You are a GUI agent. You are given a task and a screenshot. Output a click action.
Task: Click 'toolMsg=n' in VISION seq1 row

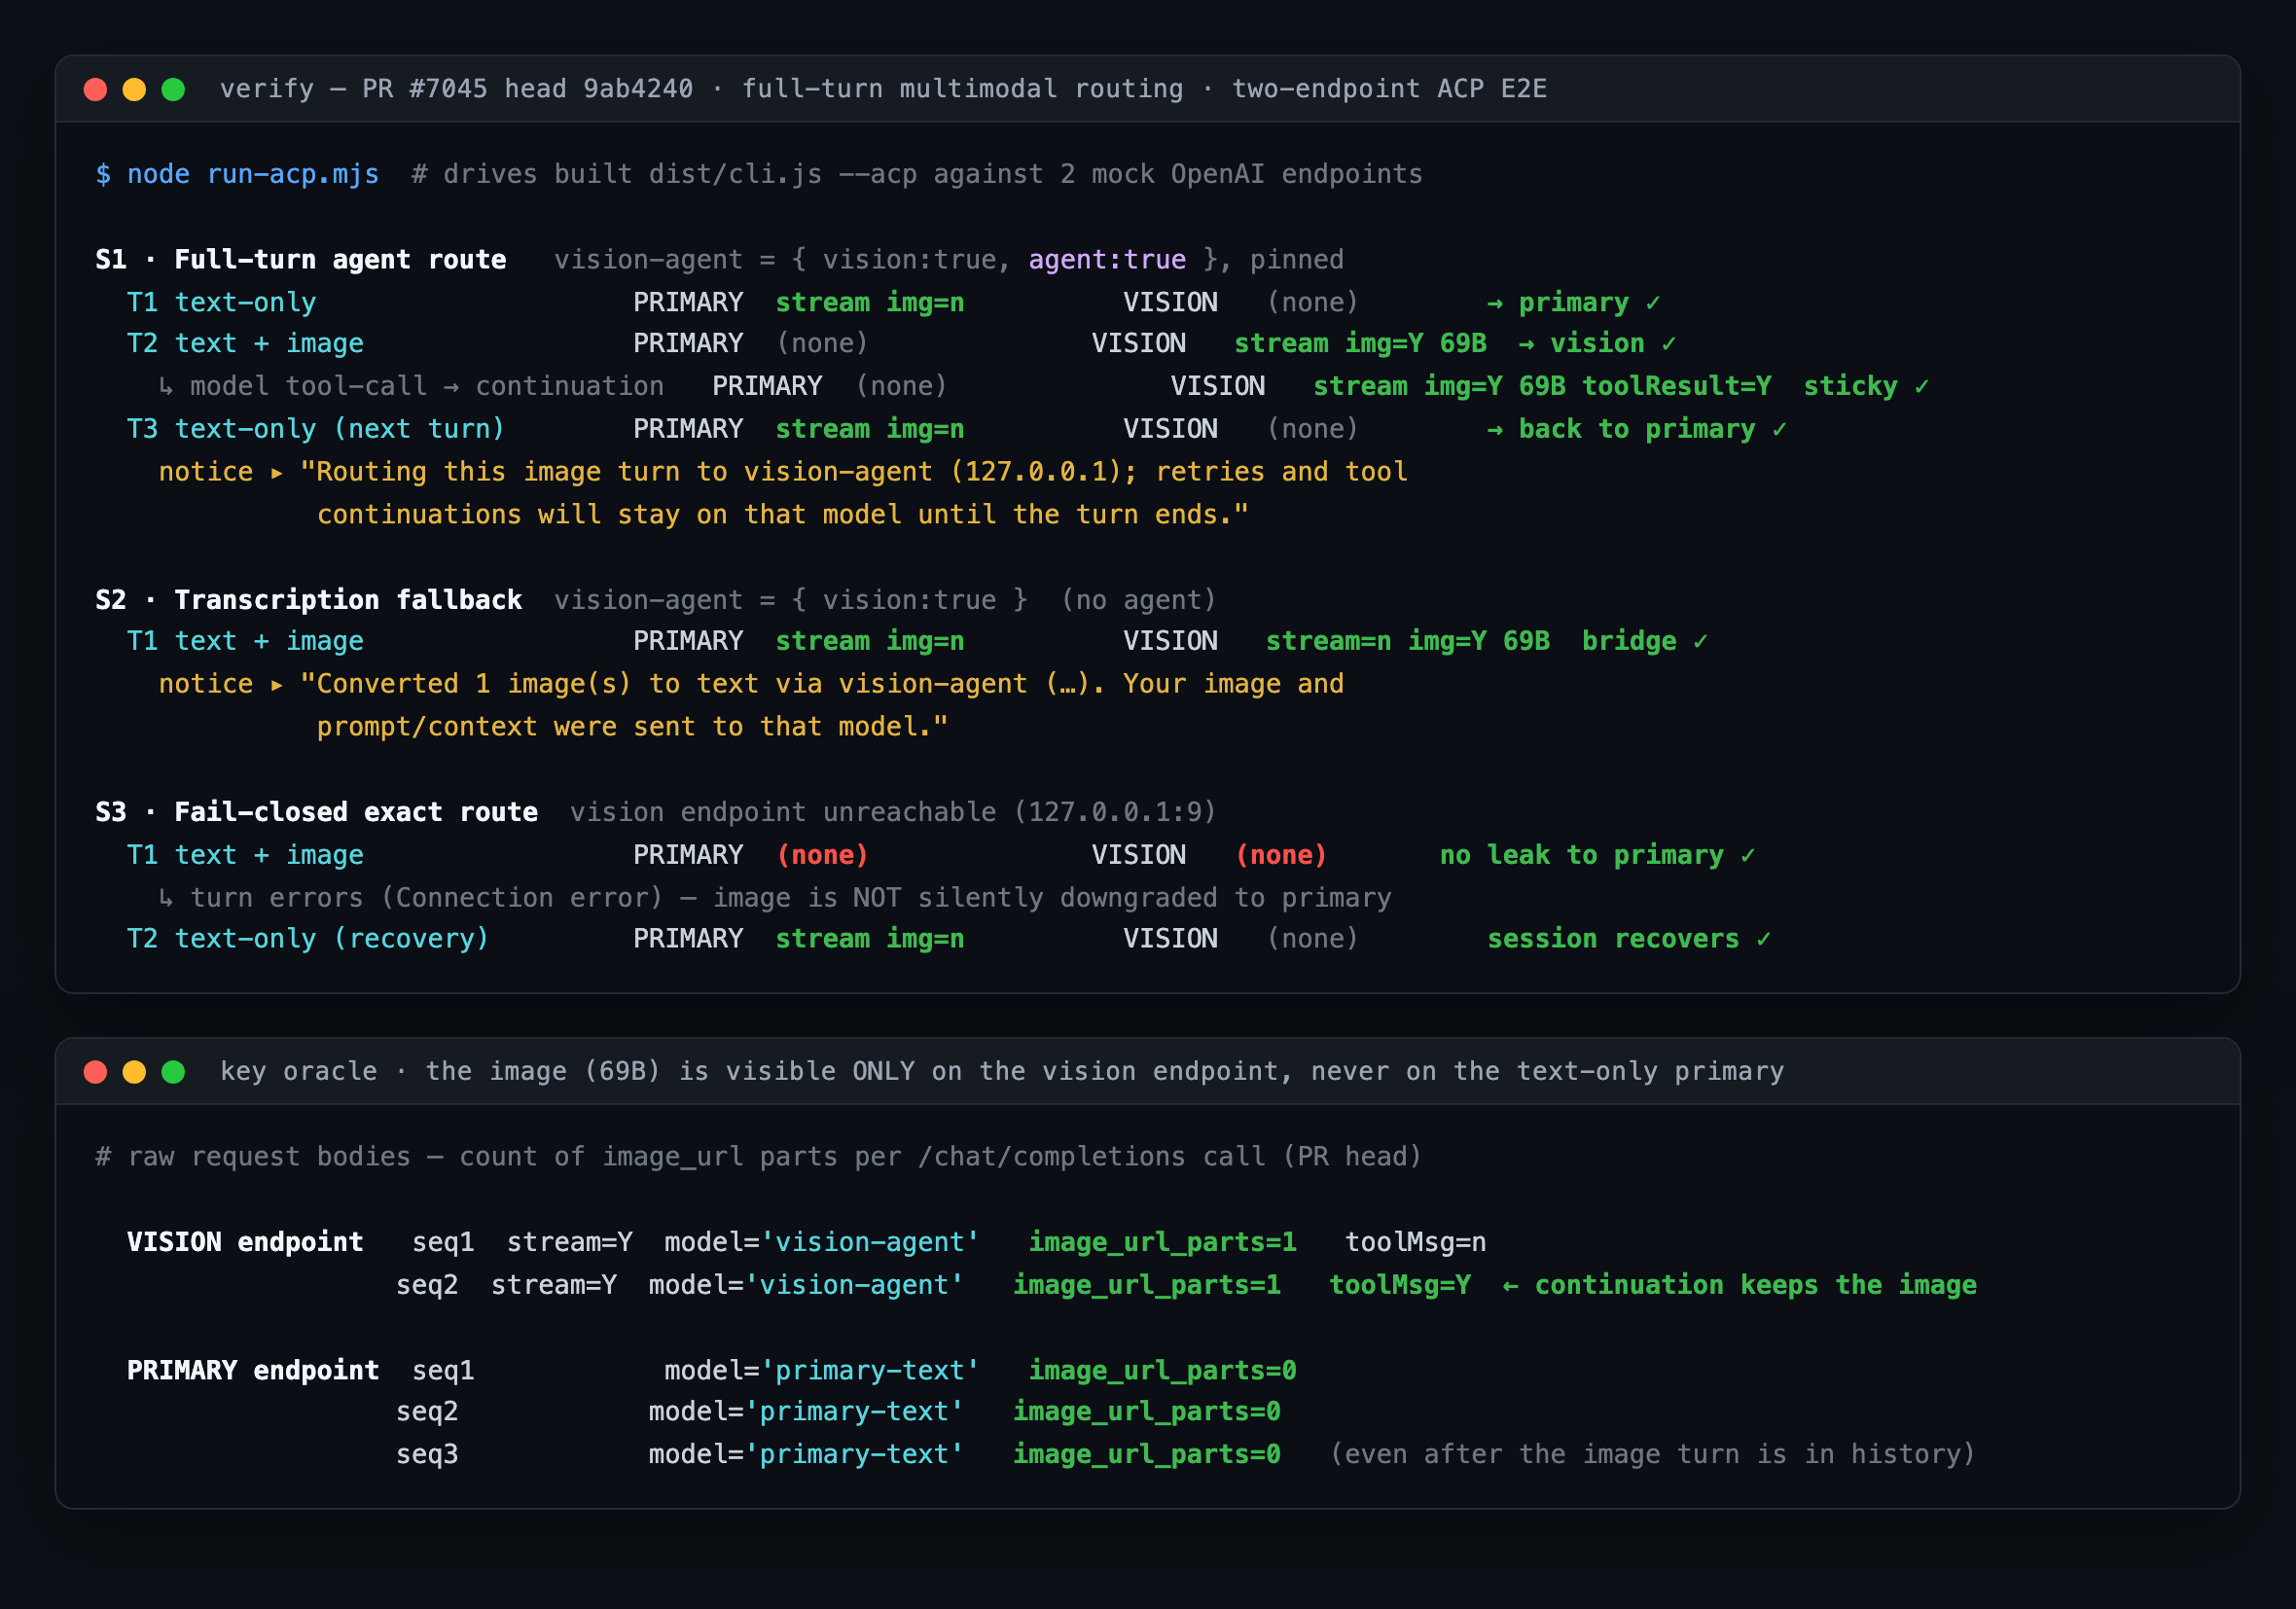tap(1415, 1242)
